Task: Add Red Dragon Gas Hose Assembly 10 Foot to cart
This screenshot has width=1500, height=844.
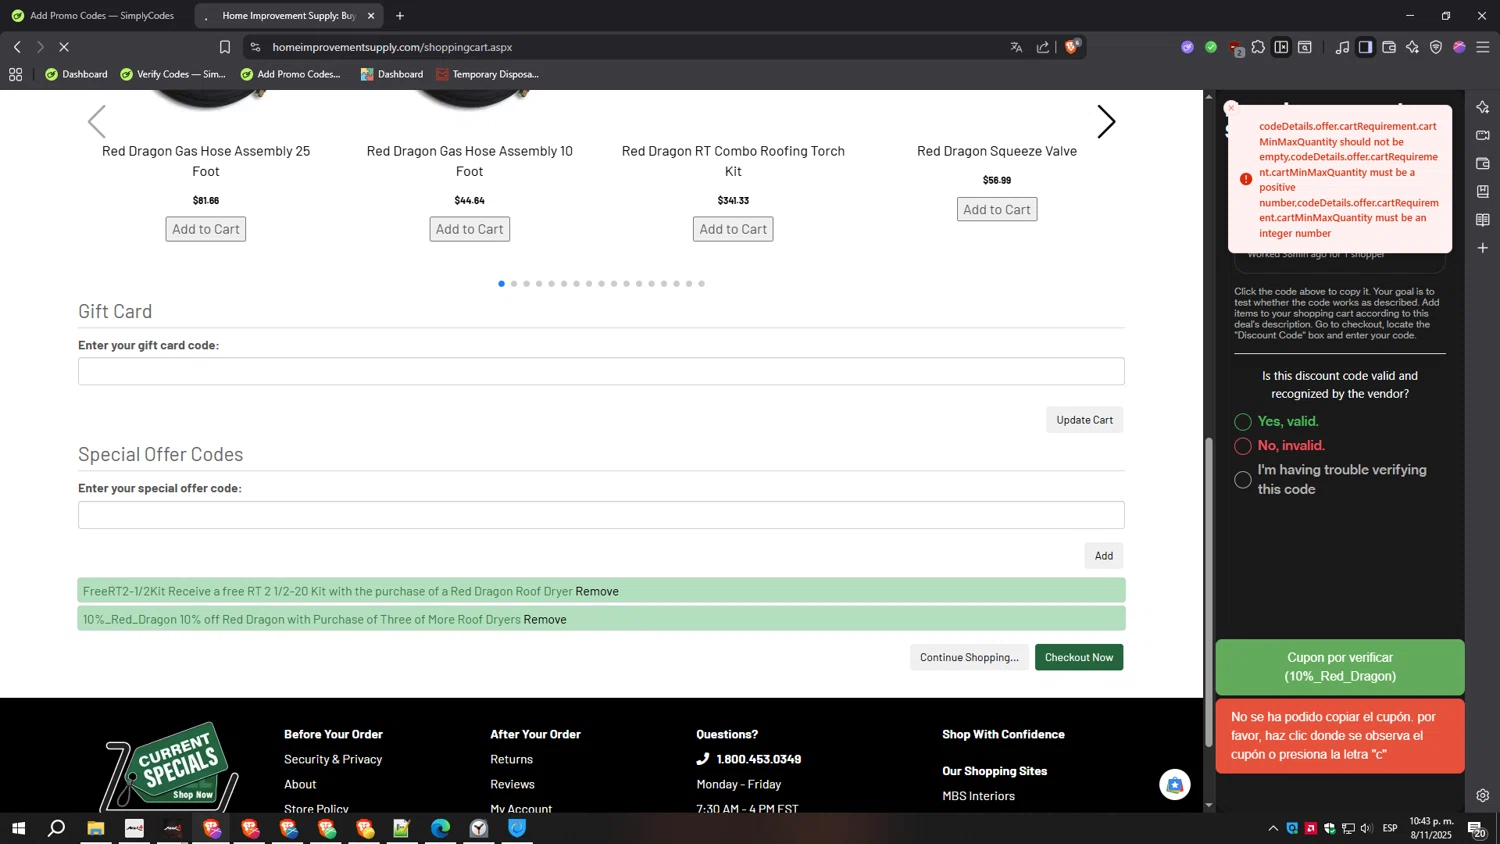Action: coord(470,229)
